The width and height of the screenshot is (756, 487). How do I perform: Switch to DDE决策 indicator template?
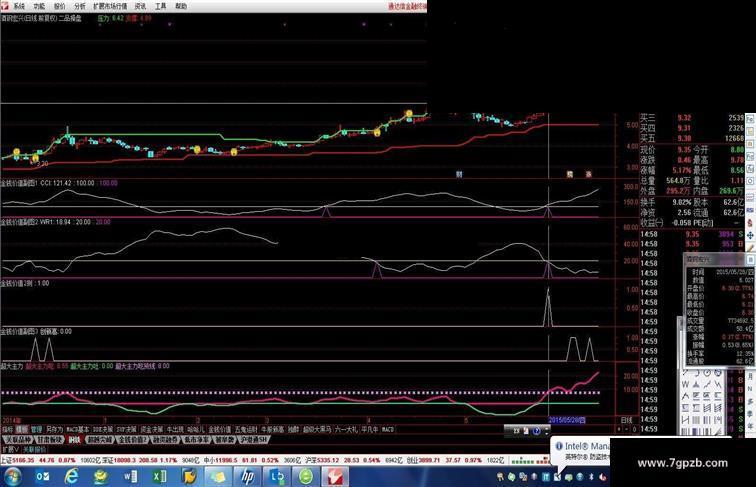tap(103, 429)
